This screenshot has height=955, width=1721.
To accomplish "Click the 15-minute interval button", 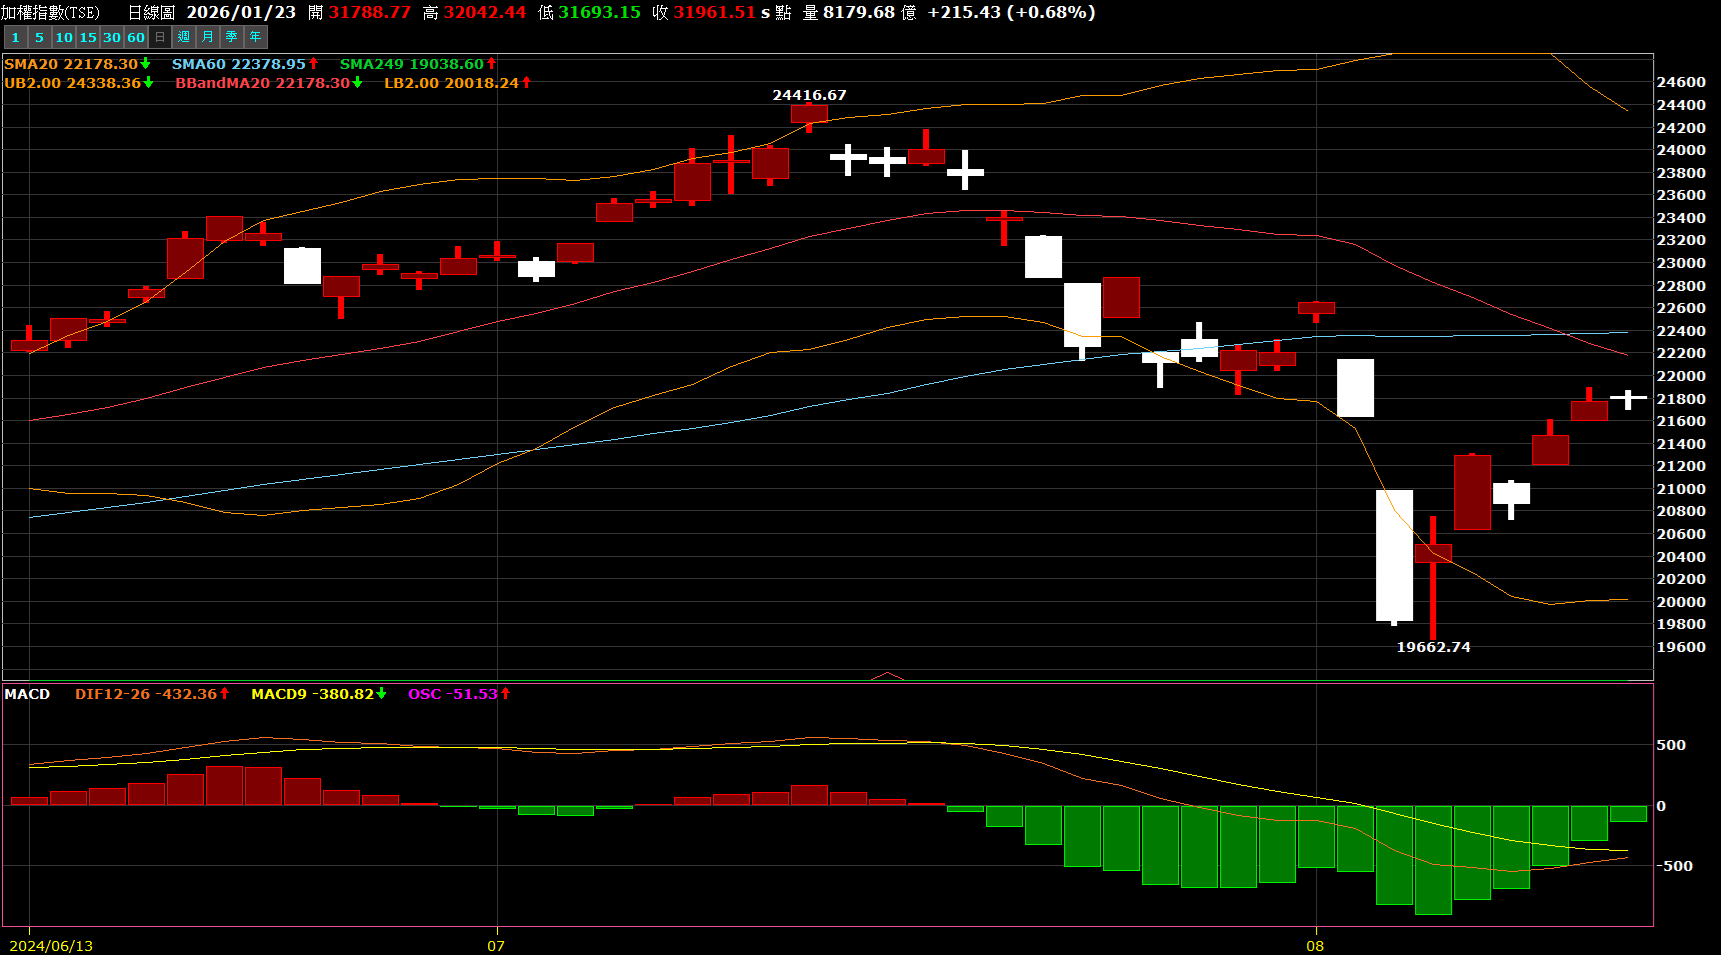I will [88, 37].
